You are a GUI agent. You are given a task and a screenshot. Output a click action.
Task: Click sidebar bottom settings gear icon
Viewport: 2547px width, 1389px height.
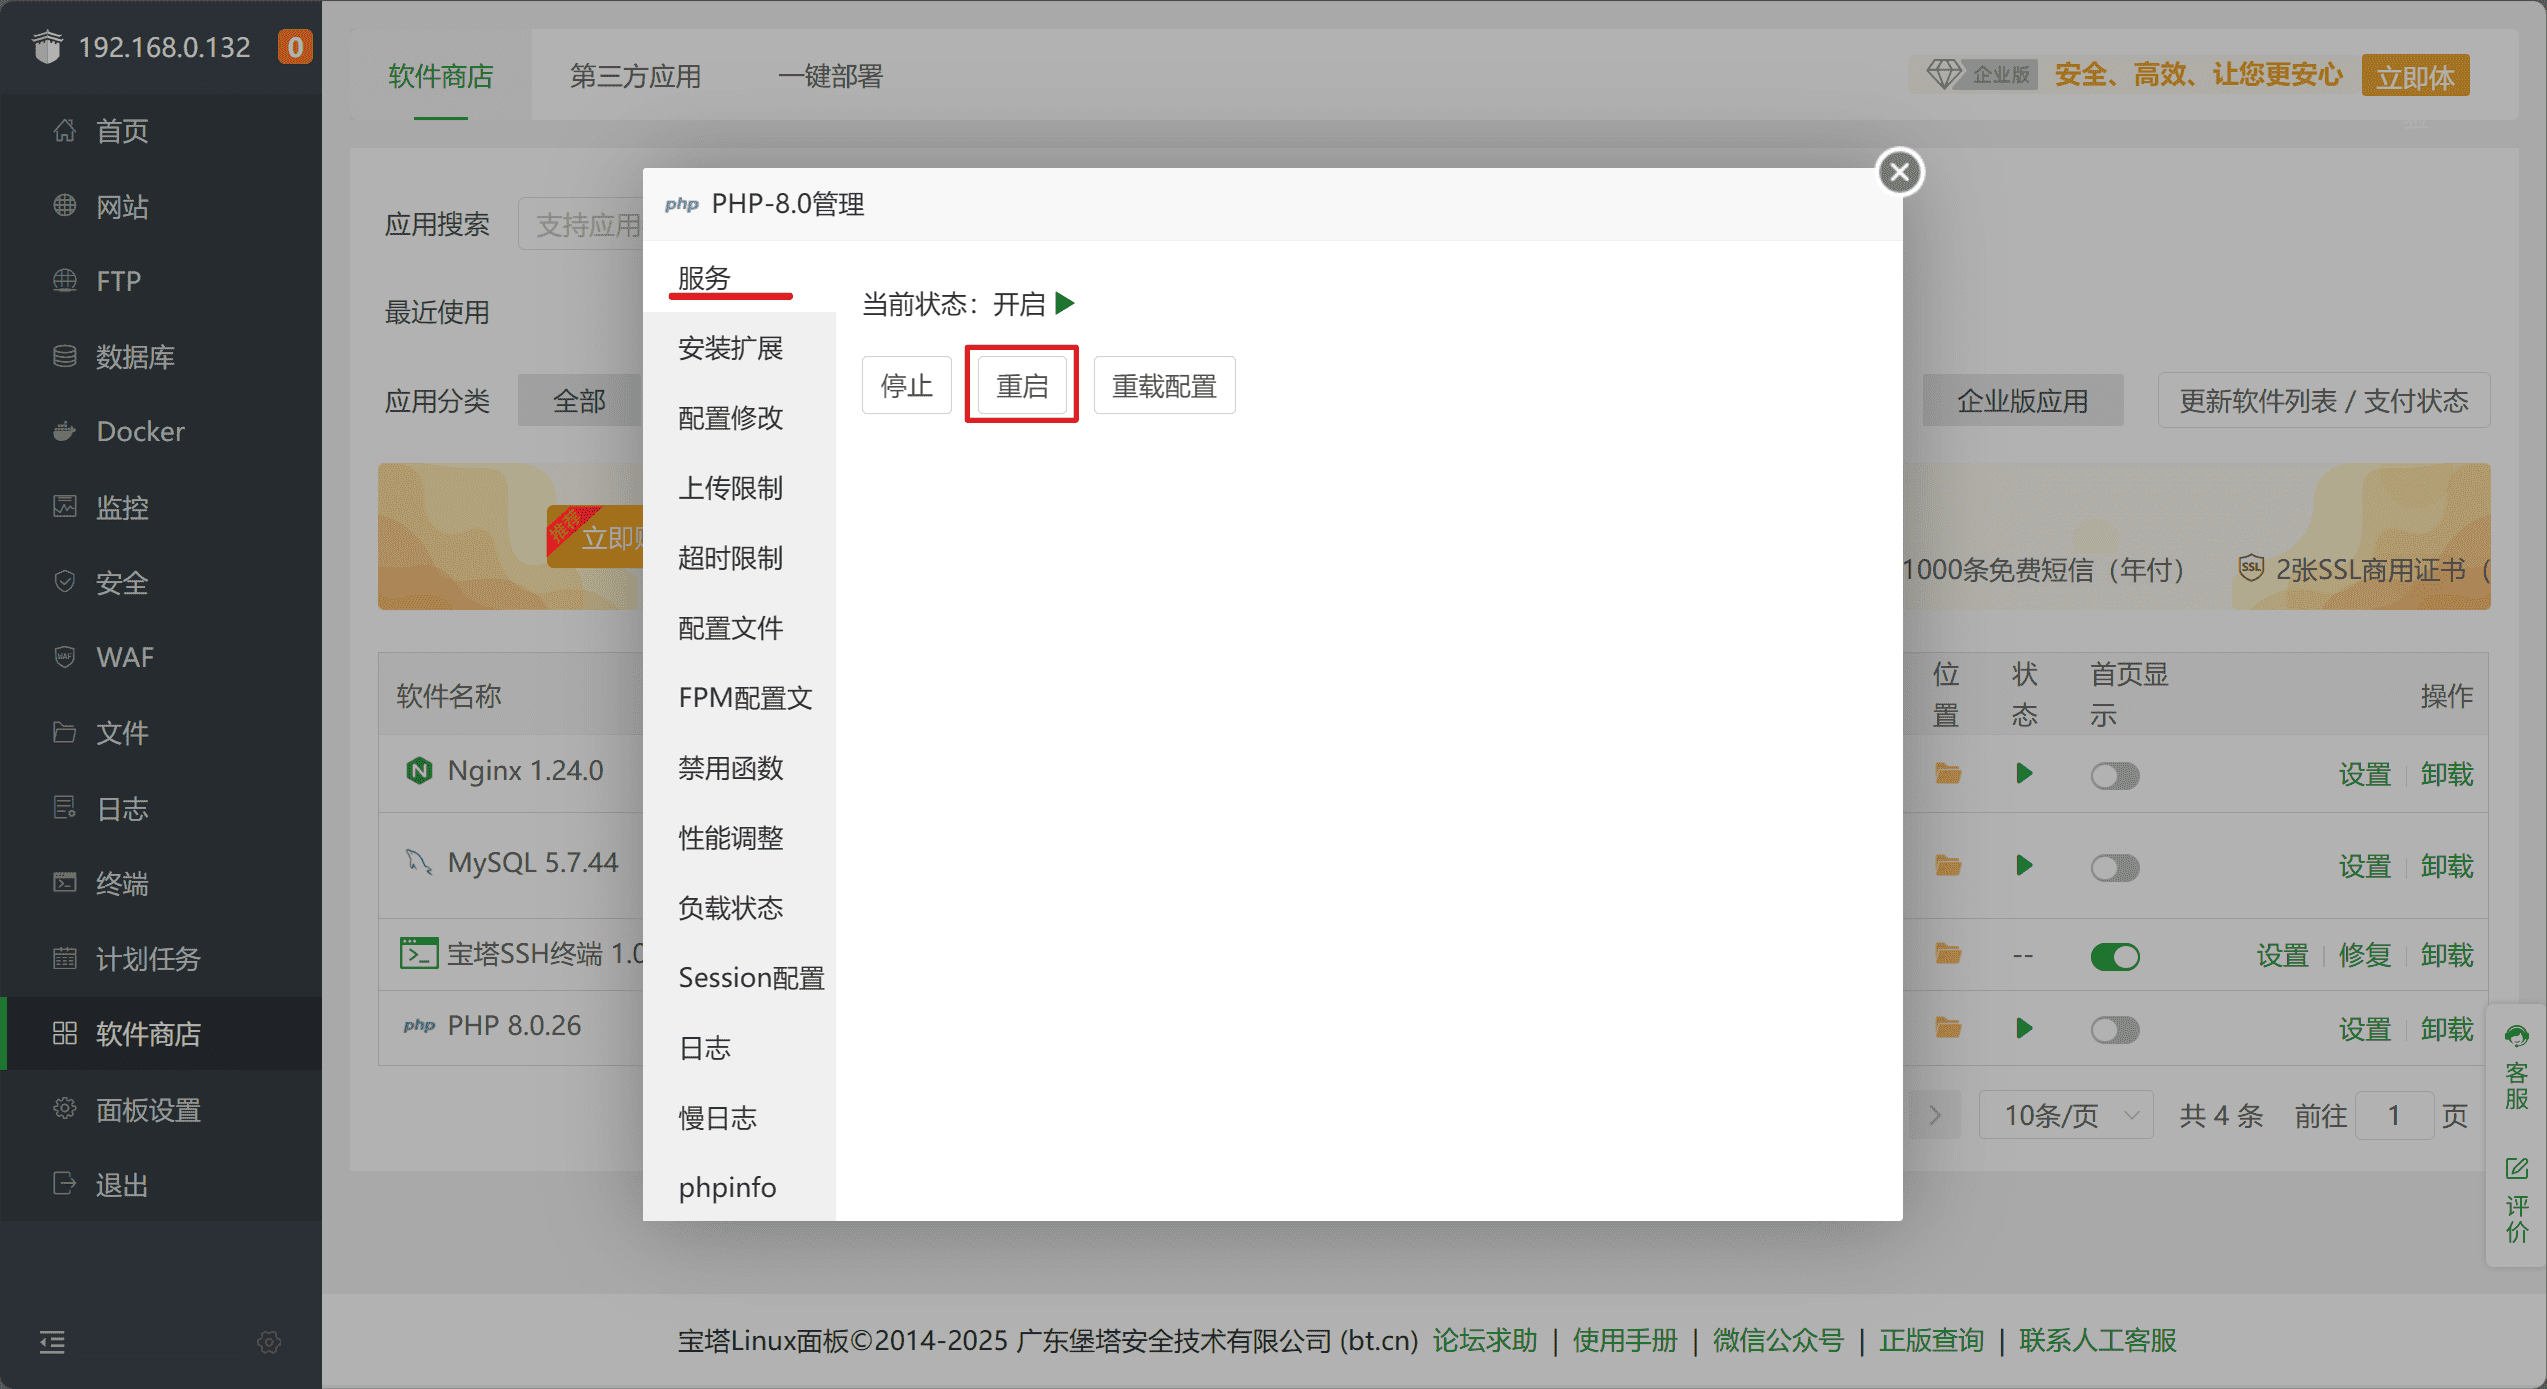(269, 1342)
